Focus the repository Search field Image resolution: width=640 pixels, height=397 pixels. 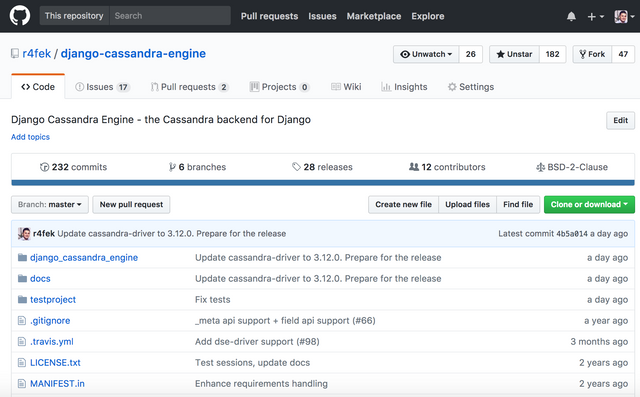point(170,16)
